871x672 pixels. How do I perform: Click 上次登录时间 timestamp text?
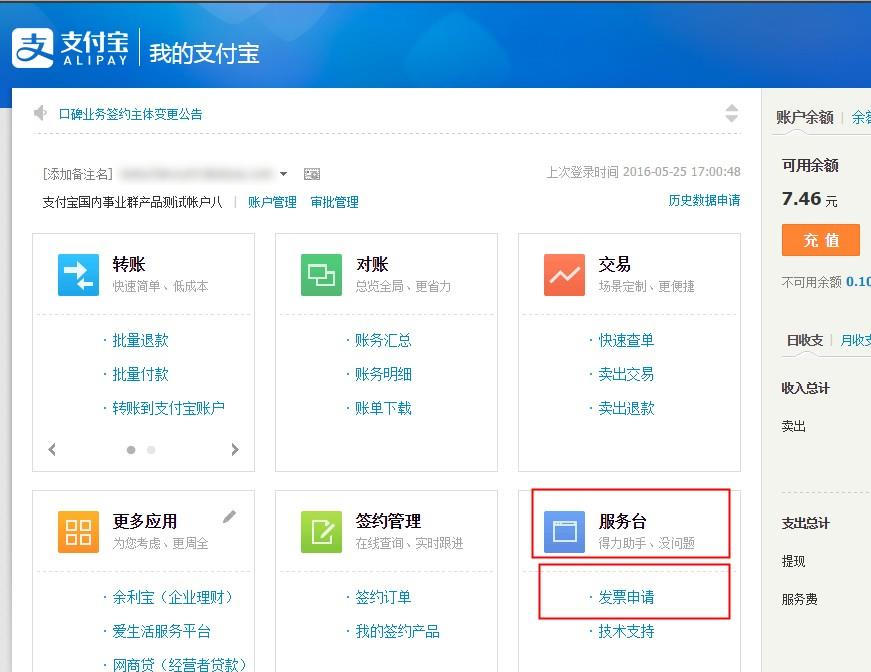tap(643, 172)
